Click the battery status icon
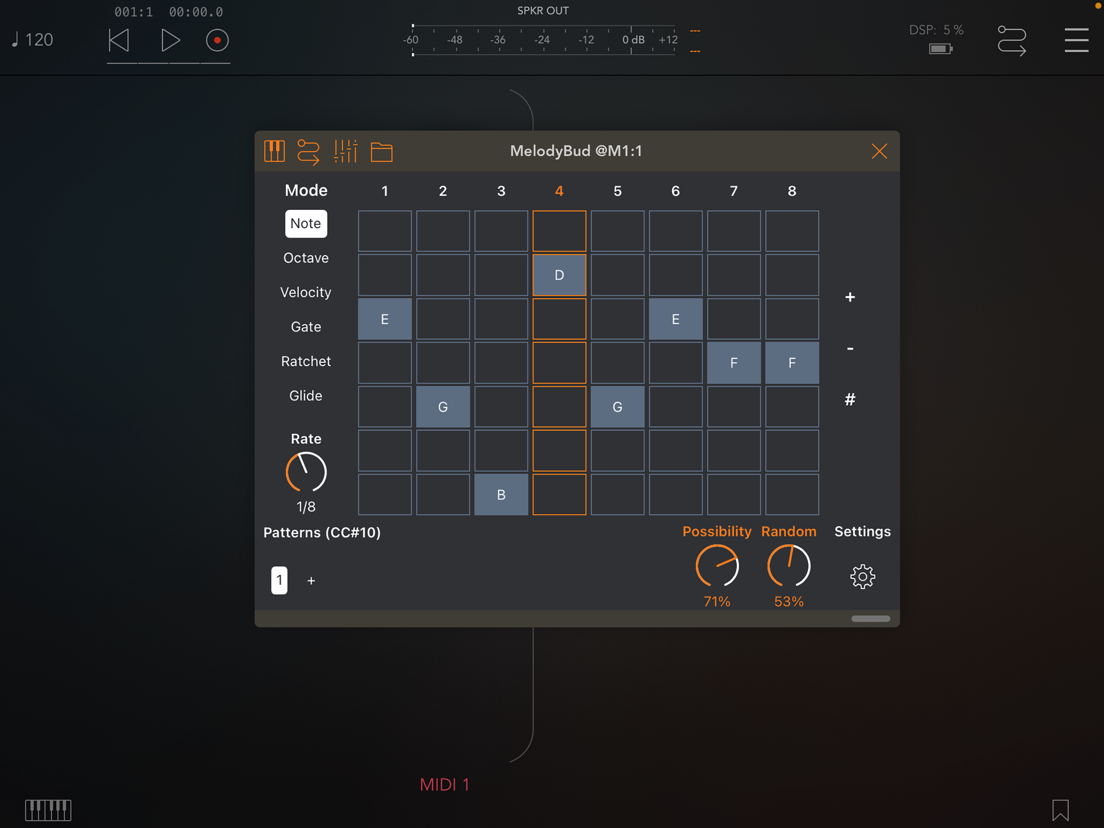 (x=941, y=49)
